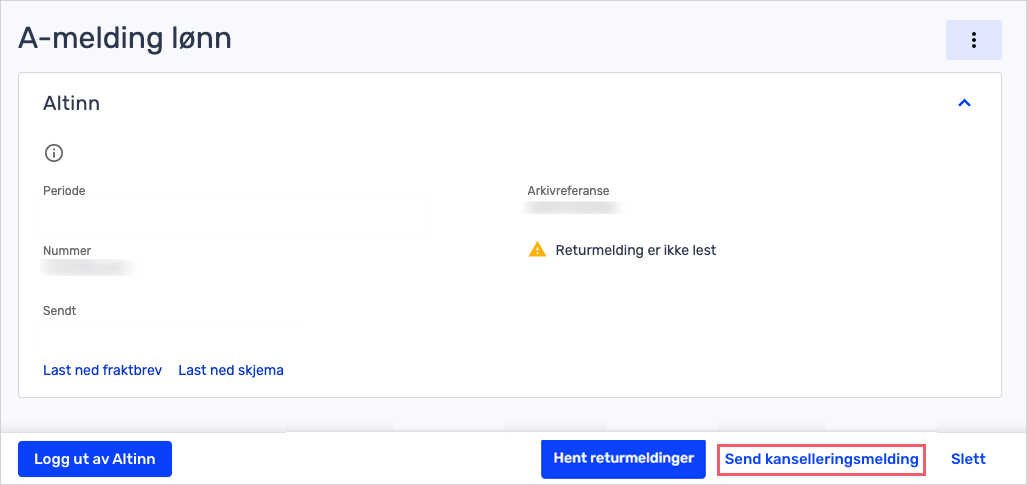This screenshot has width=1027, height=485.
Task: Fetch feedback with Hent returmeldinger
Action: pos(623,459)
